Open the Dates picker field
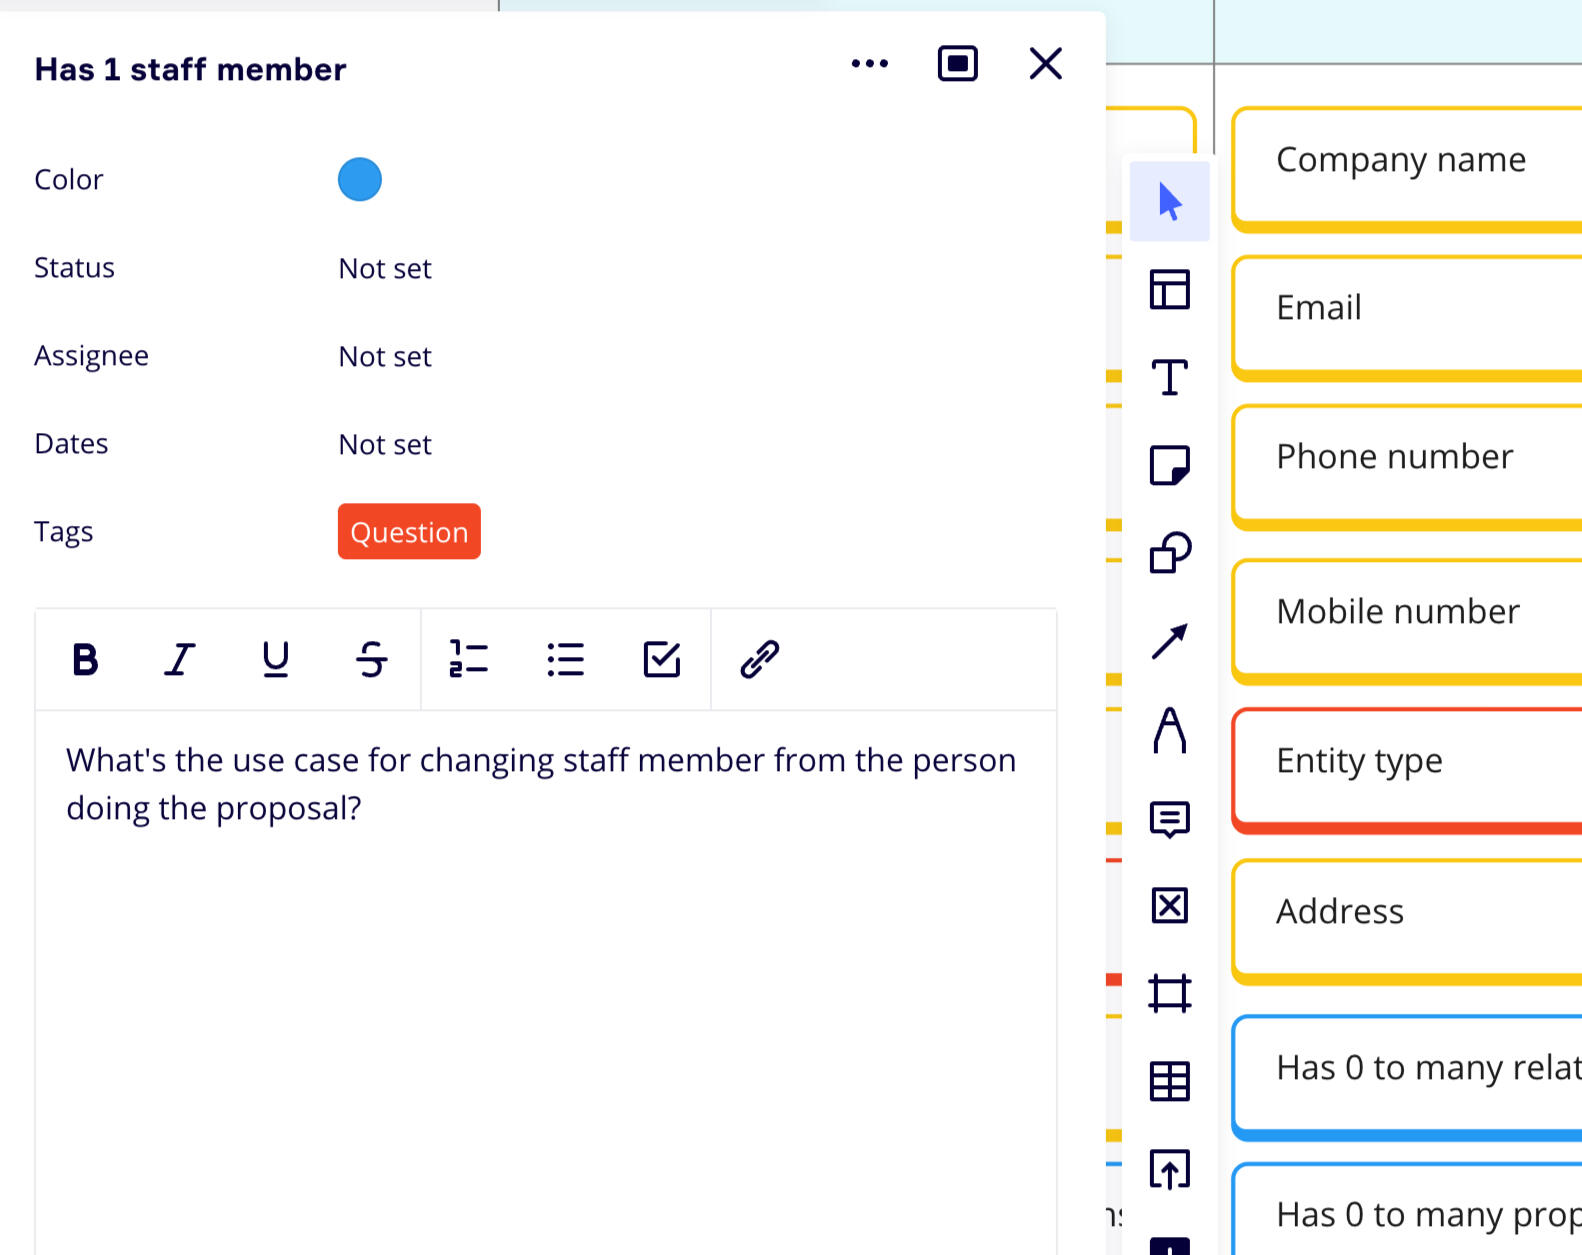This screenshot has width=1582, height=1255. point(385,445)
